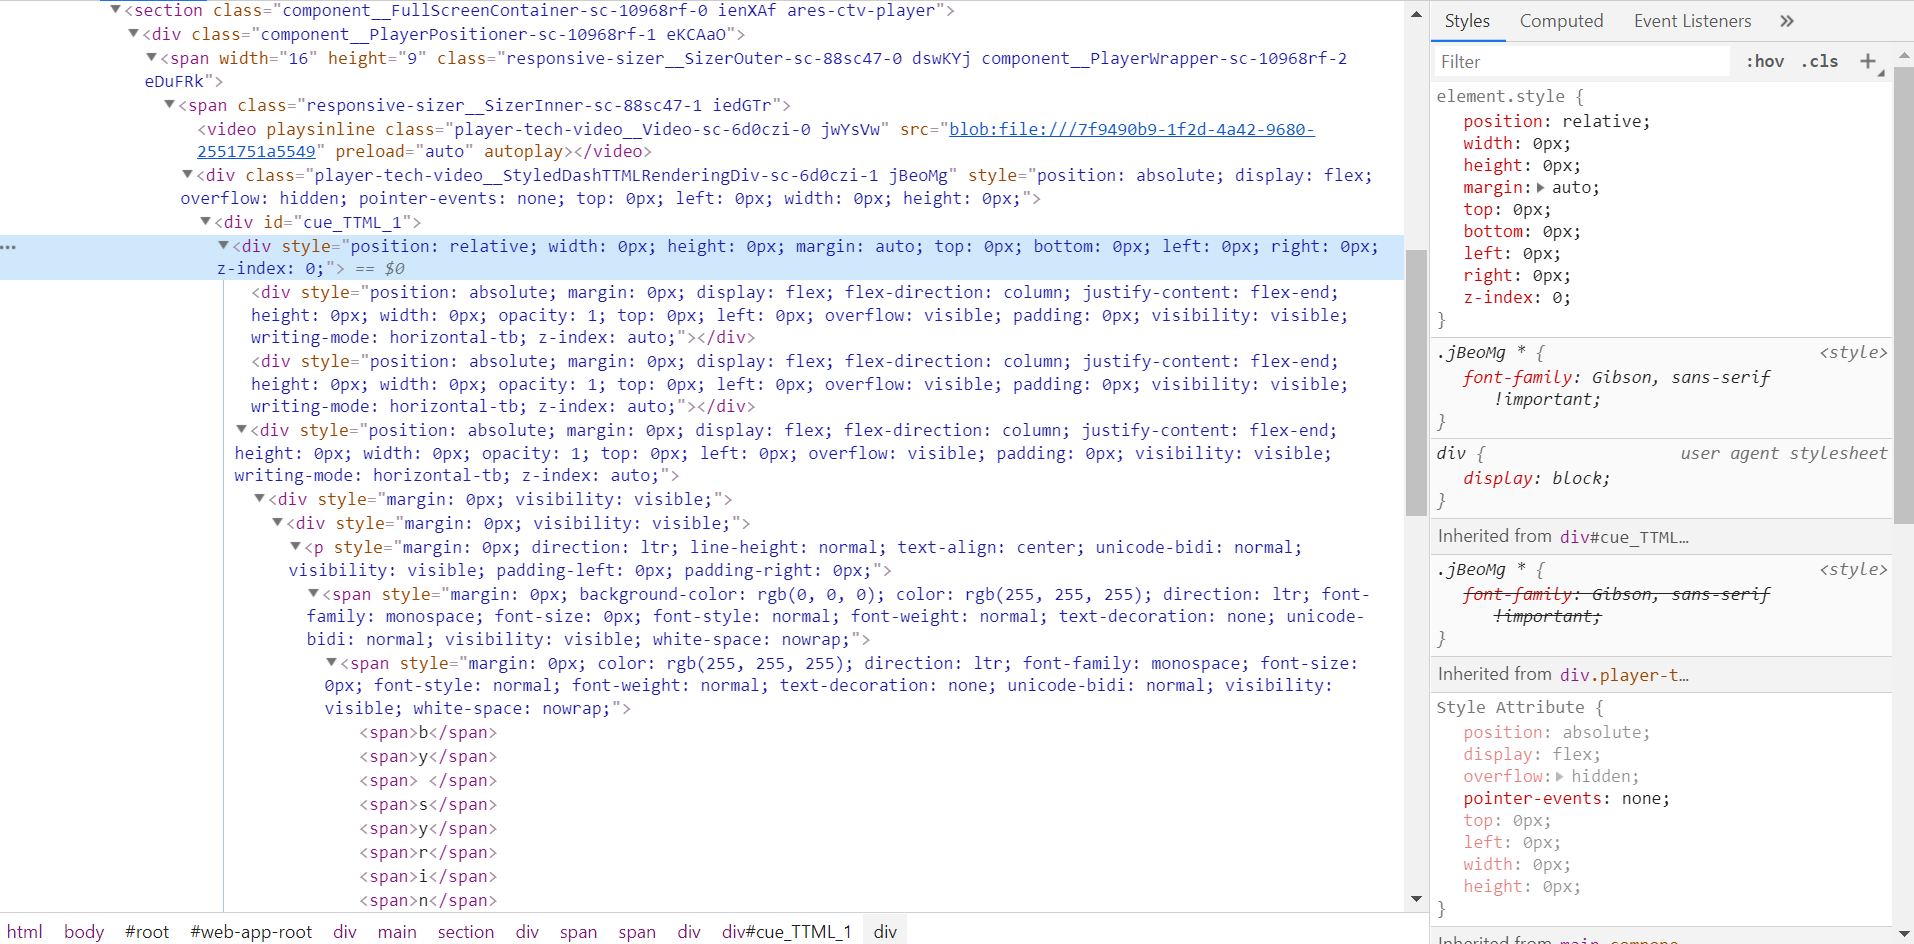The width and height of the screenshot is (1914, 944).
Task: Select div#cue_TTML_1 in the breadcrumb bar
Action: point(785,931)
